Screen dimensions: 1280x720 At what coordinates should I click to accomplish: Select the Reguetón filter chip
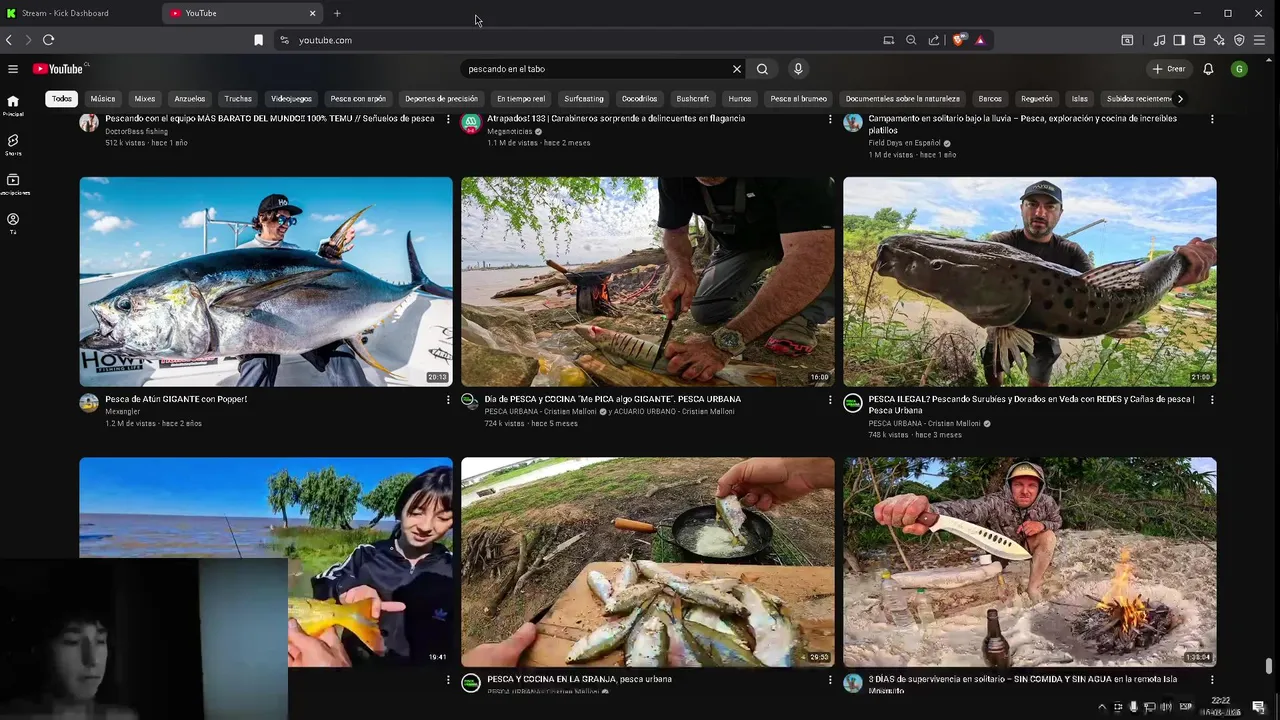[1036, 99]
